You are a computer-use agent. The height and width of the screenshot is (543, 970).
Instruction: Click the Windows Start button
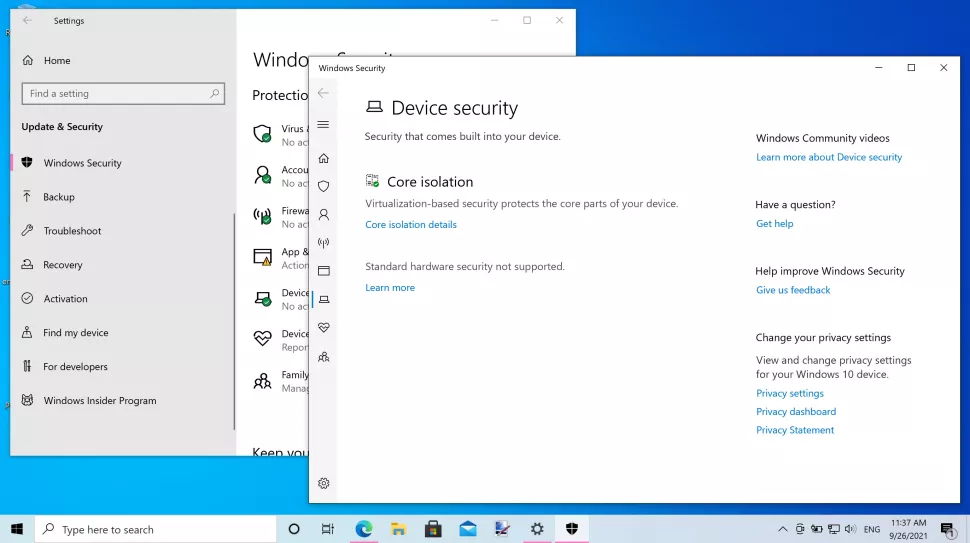click(x=17, y=529)
